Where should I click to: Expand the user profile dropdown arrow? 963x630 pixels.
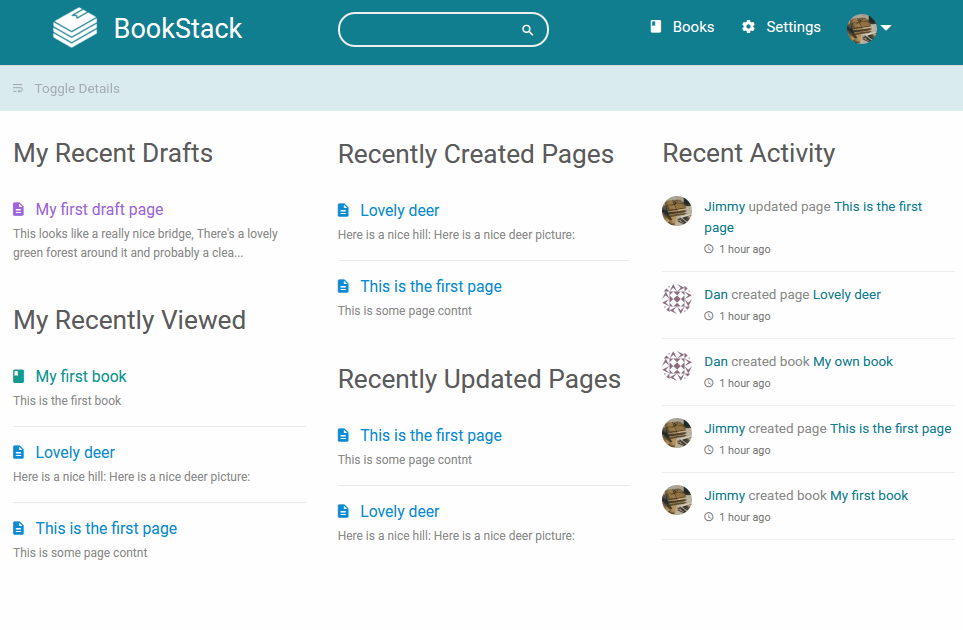(x=886, y=28)
